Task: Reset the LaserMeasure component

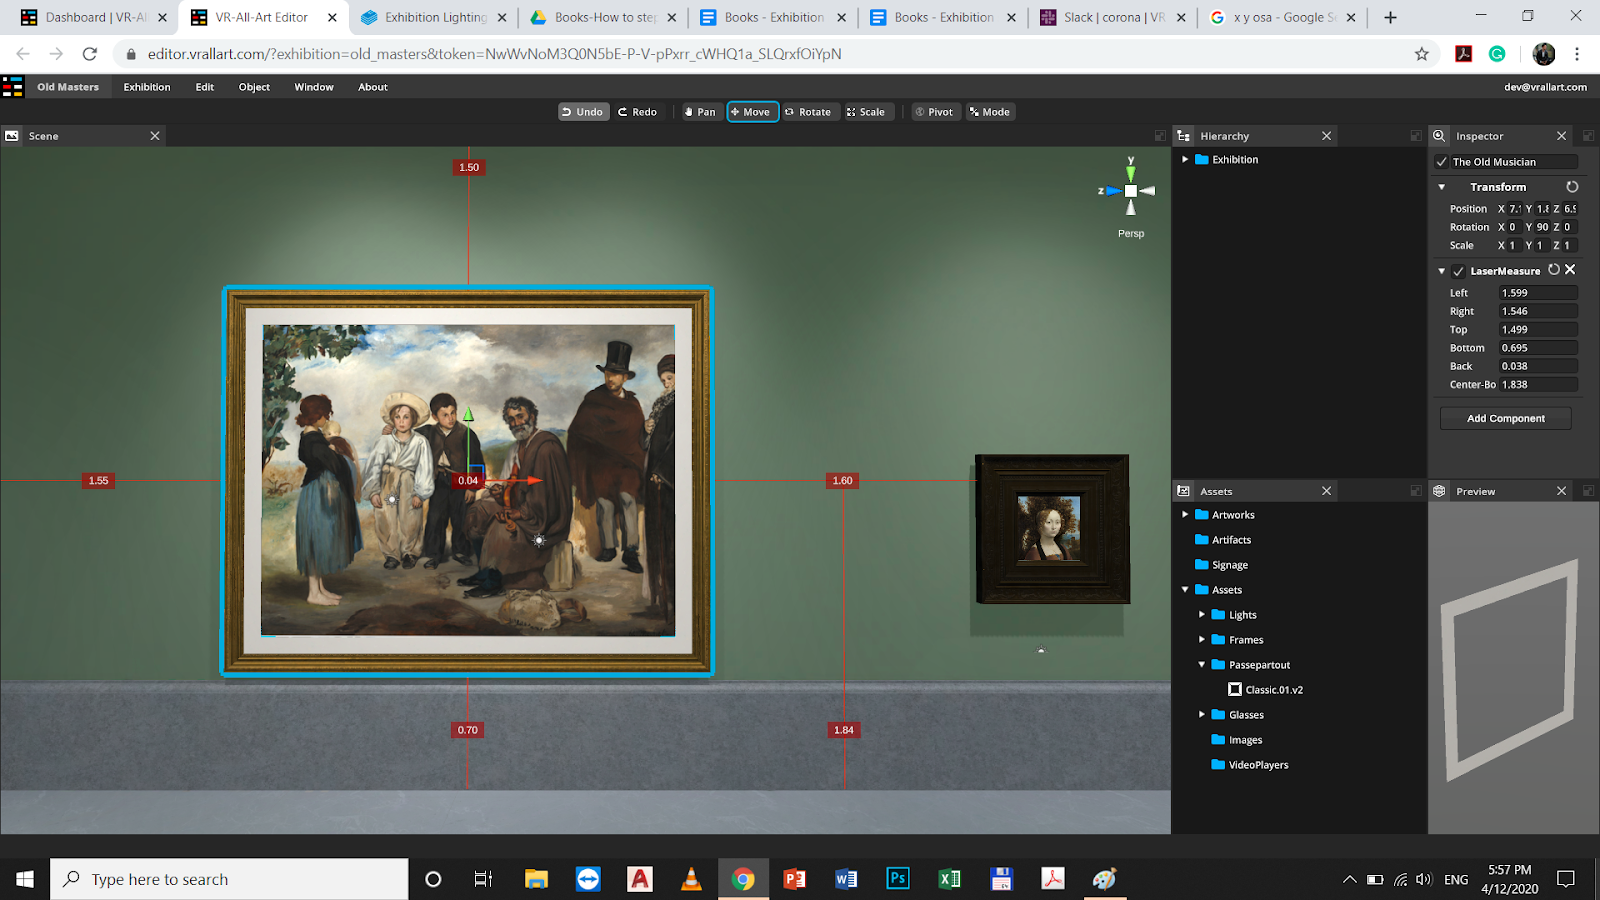Action: tap(1554, 270)
